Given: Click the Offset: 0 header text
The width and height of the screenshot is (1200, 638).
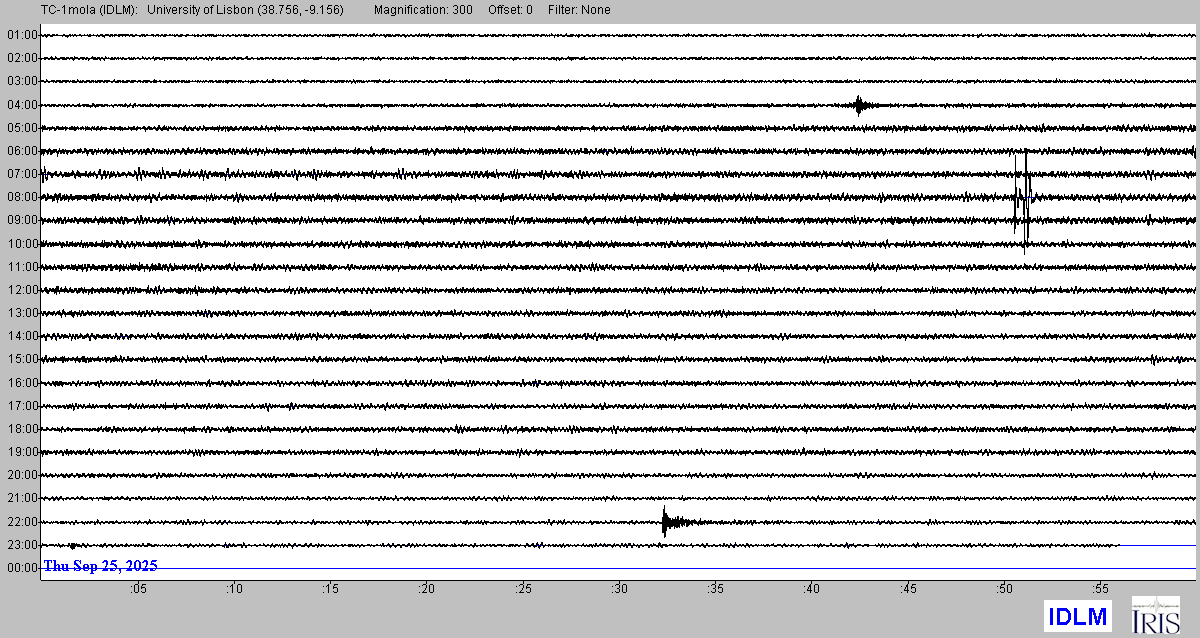Looking at the screenshot, I should [510, 10].
